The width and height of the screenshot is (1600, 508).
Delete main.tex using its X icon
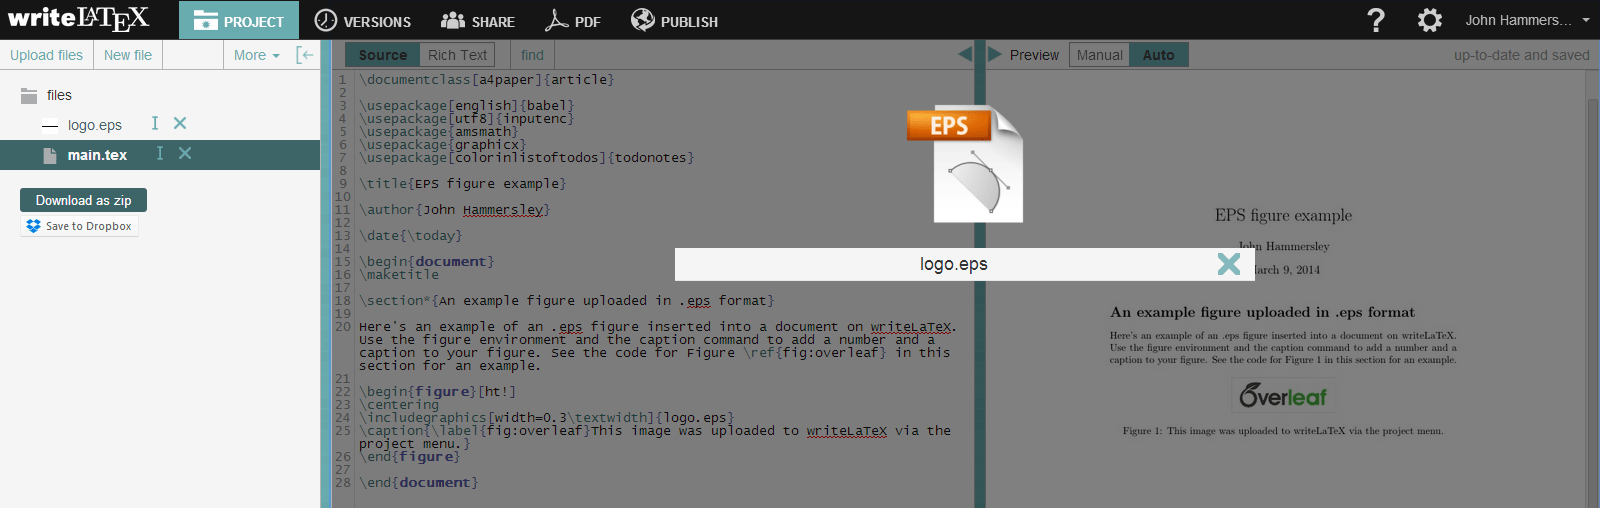(185, 153)
